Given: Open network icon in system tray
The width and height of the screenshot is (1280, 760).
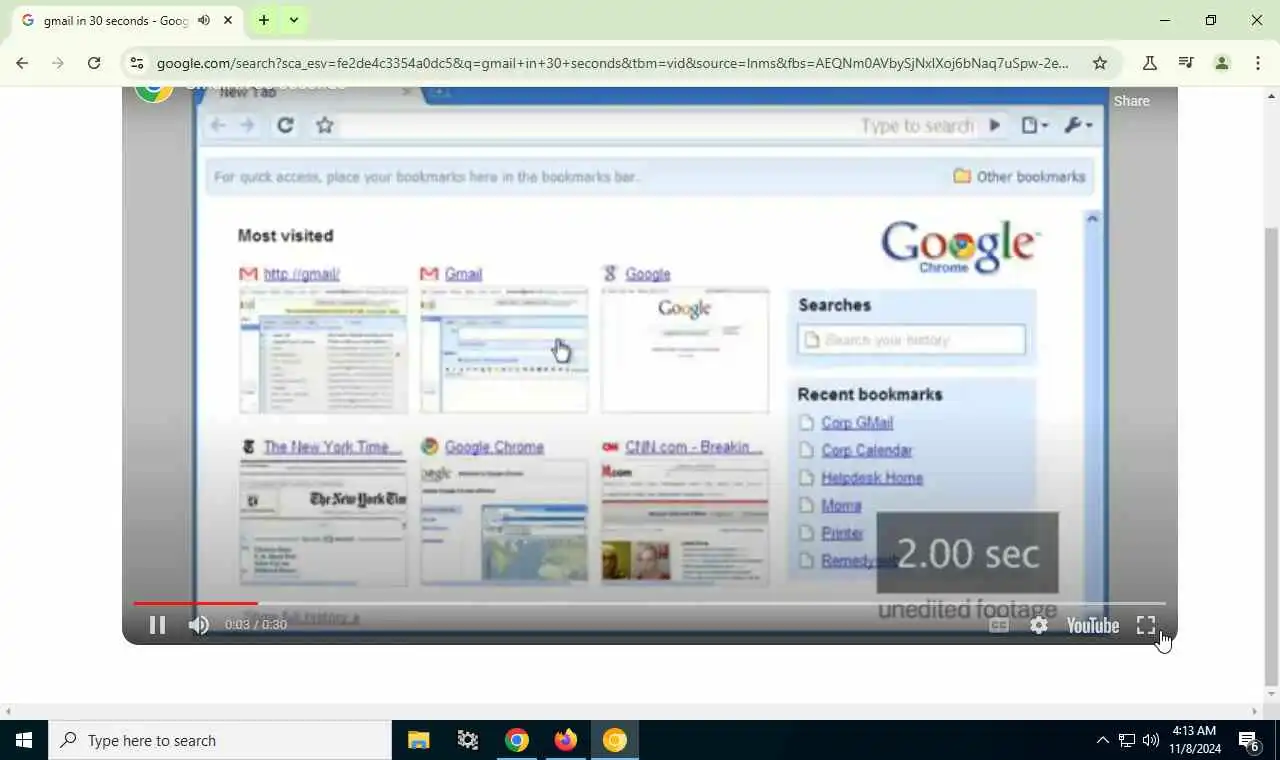Looking at the screenshot, I should [x=1127, y=740].
